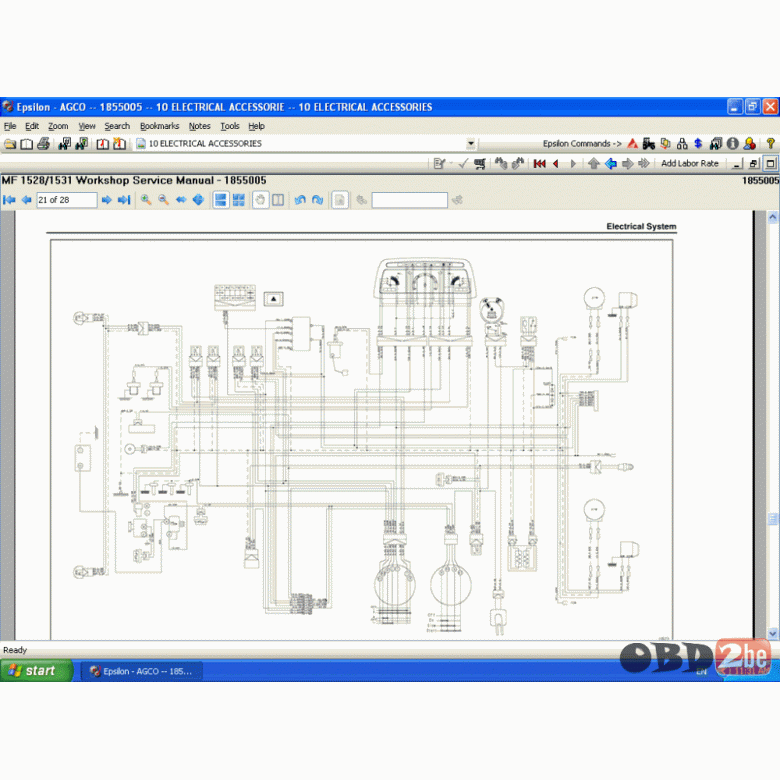Click the blue left arrow navigation icon
The width and height of the screenshot is (780, 780).
pyautogui.click(x=611, y=164)
